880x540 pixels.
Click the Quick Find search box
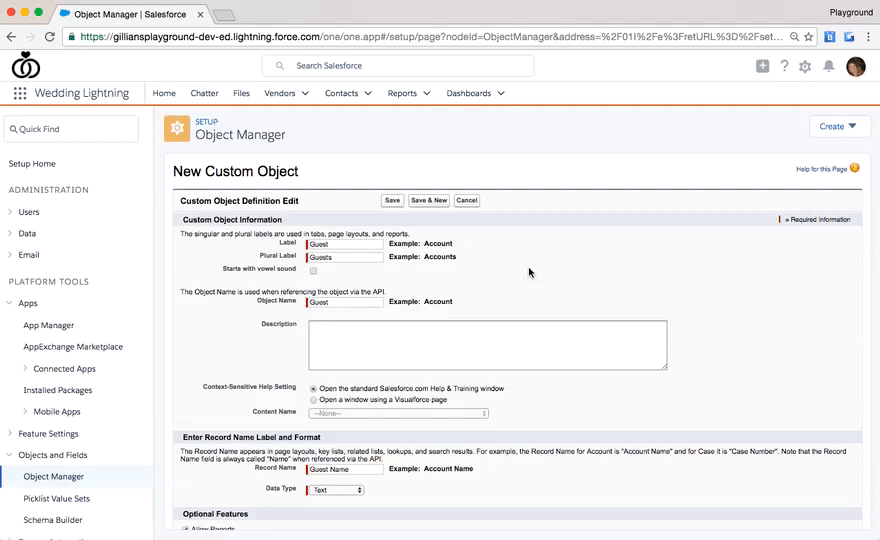coord(71,129)
